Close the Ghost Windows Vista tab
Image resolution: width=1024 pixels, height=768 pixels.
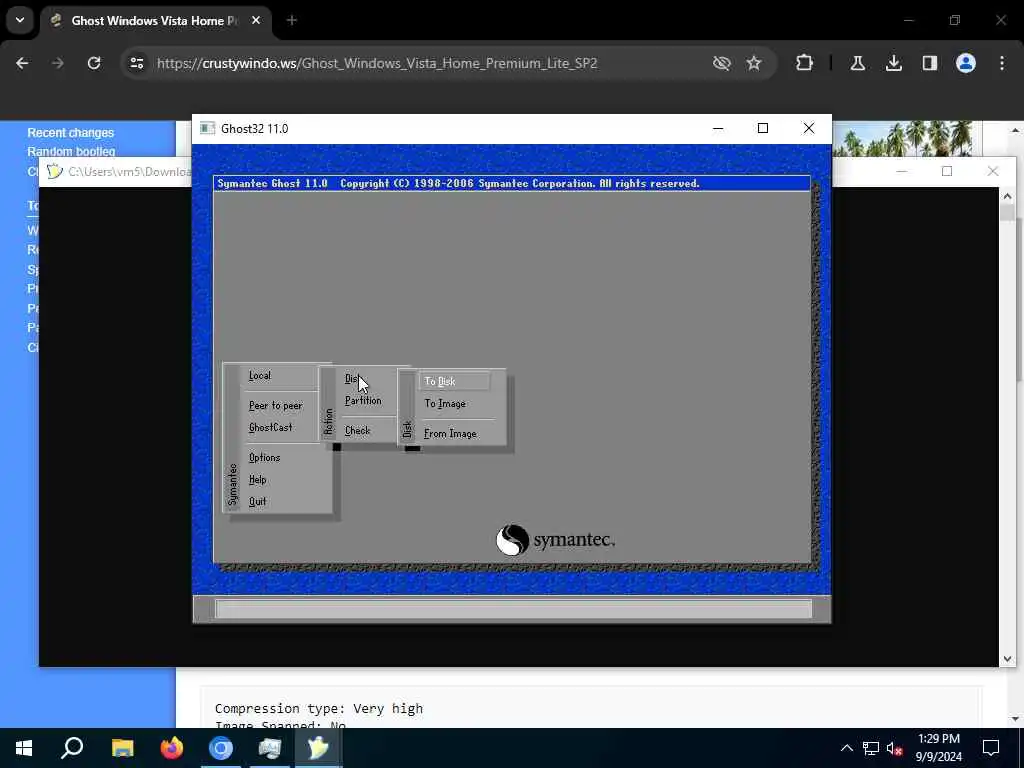pyautogui.click(x=256, y=20)
